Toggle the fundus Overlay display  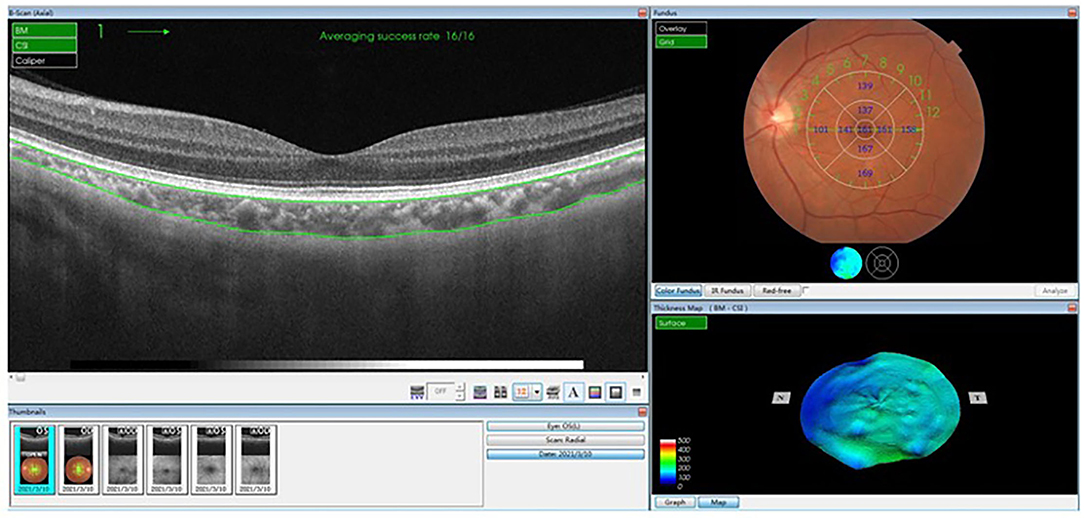pos(681,28)
